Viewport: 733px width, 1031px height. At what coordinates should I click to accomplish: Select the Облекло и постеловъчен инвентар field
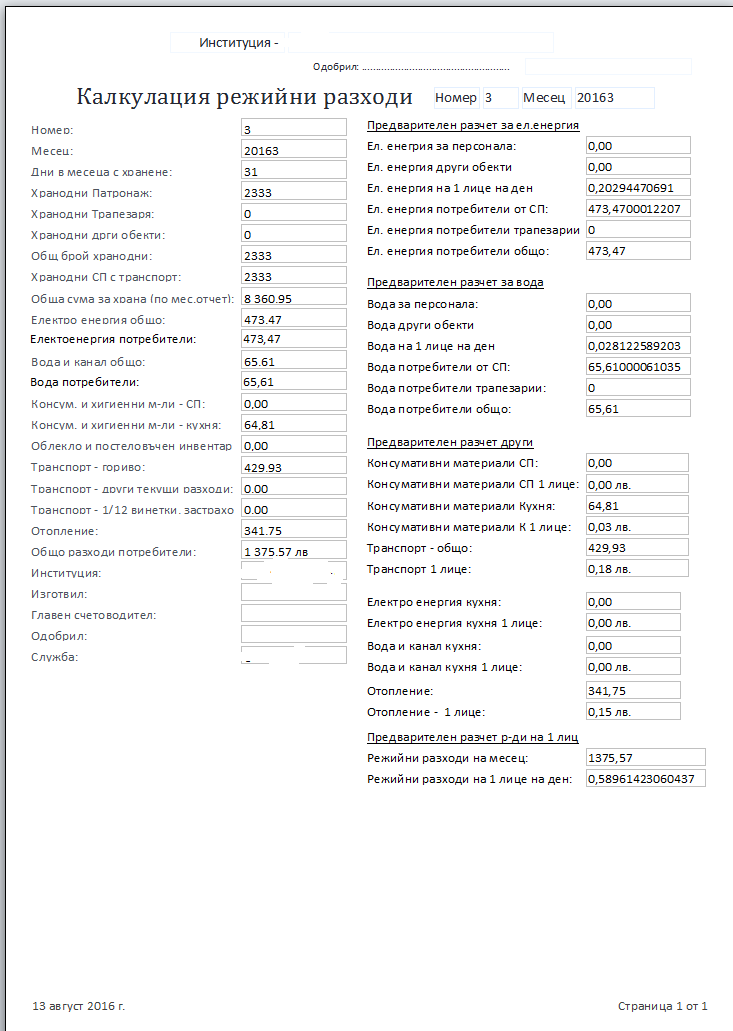point(294,445)
